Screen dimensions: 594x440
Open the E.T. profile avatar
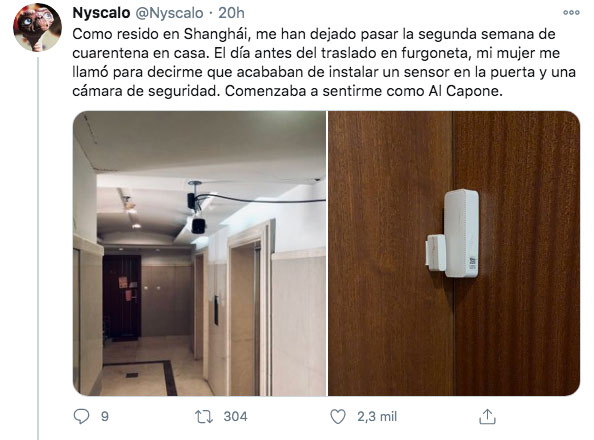37,27
